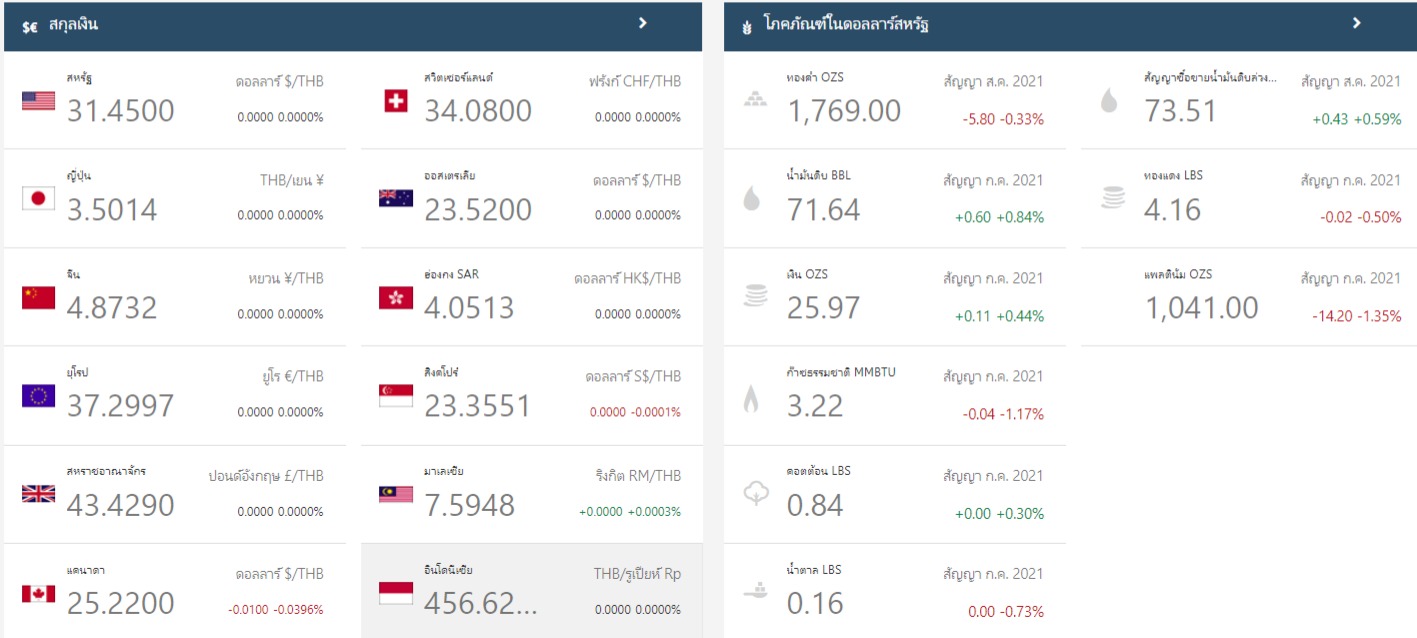Click the silver coins icon
This screenshot has width=1417, height=638.
pyautogui.click(x=755, y=296)
